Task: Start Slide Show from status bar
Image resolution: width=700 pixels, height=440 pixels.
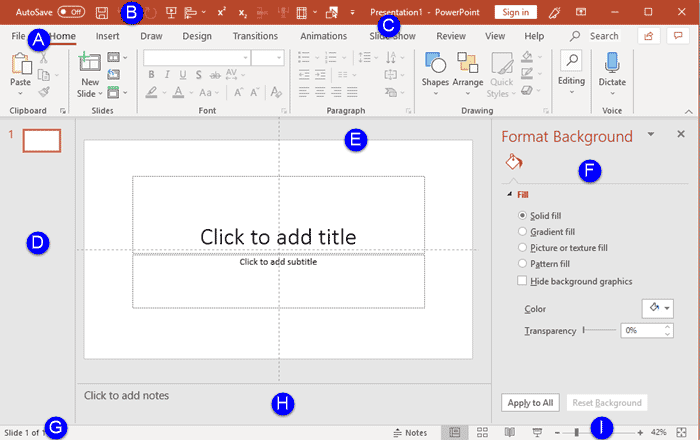Action: 538,432
